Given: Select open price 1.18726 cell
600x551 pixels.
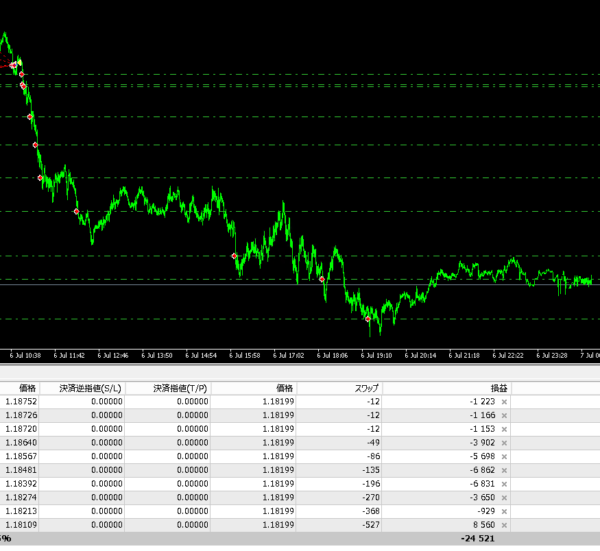Looking at the screenshot, I should coord(19,415).
